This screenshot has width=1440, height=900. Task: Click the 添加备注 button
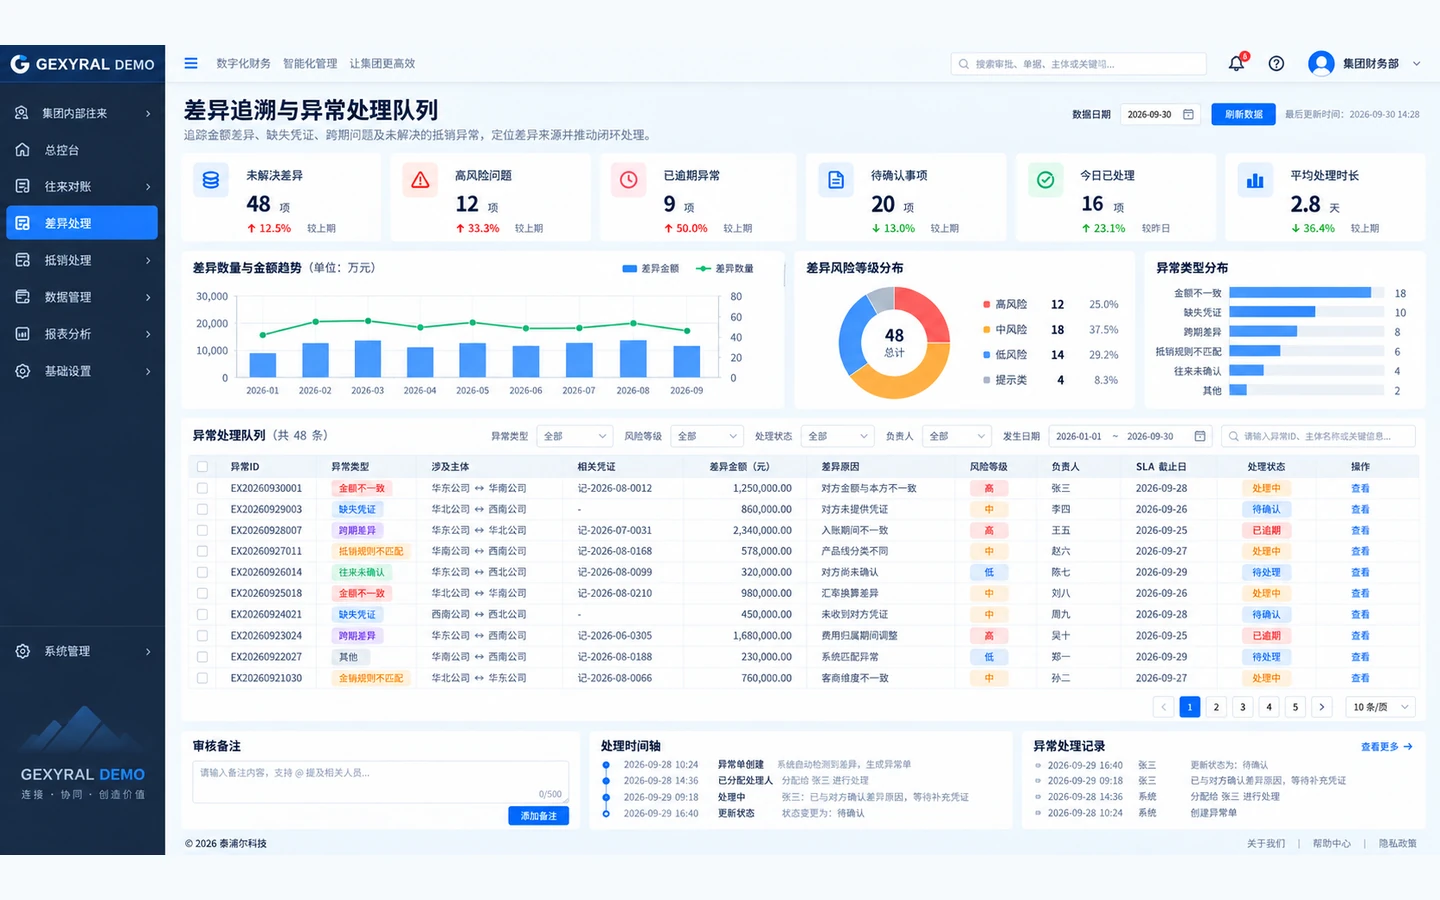point(538,816)
